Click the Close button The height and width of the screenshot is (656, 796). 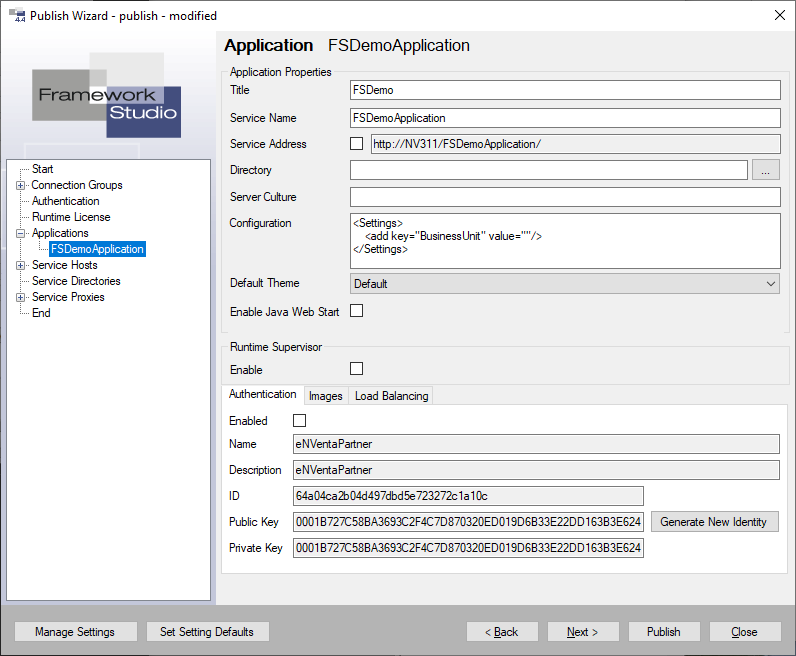pyautogui.click(x=745, y=632)
